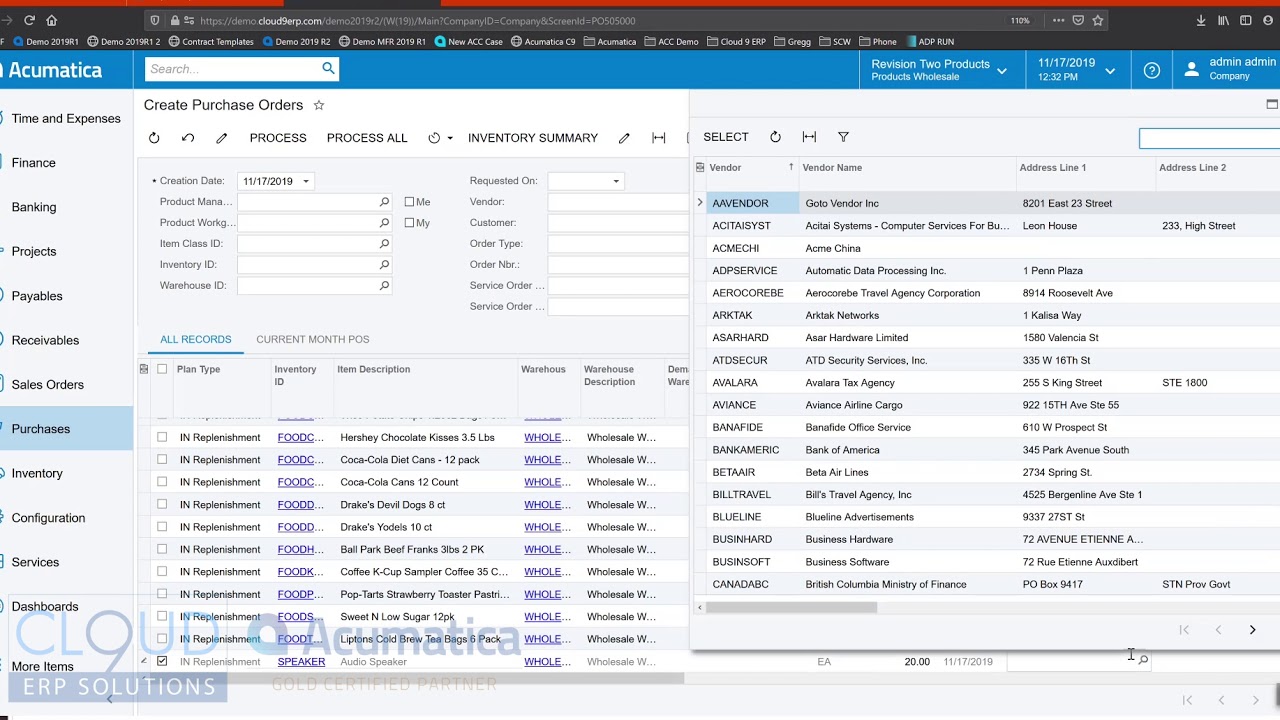This screenshot has height=720, width=1280.
Task: Click the search magnifier icon in top bar
Action: 328,68
